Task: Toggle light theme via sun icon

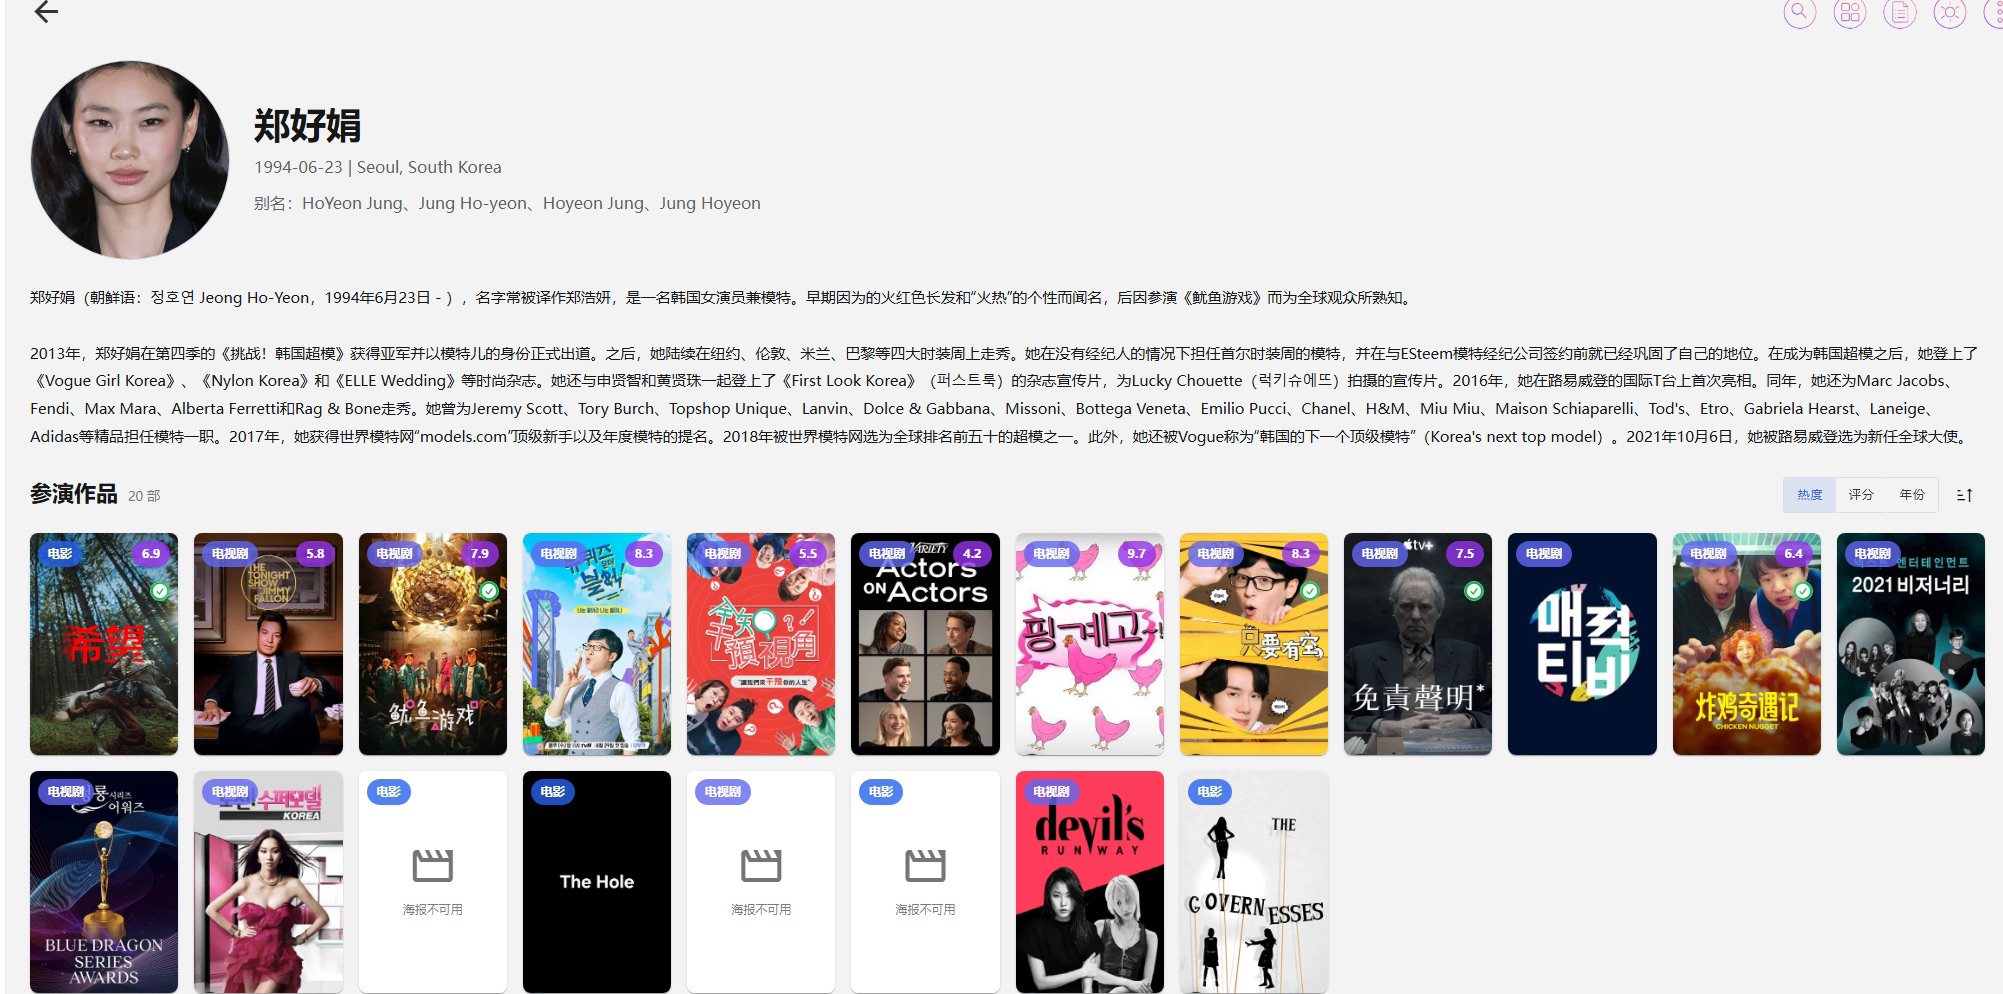Action: click(1949, 13)
